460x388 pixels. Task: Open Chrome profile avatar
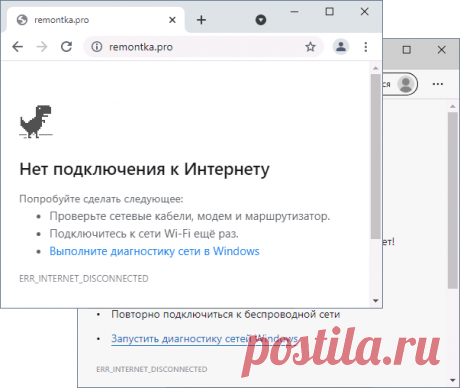[341, 46]
